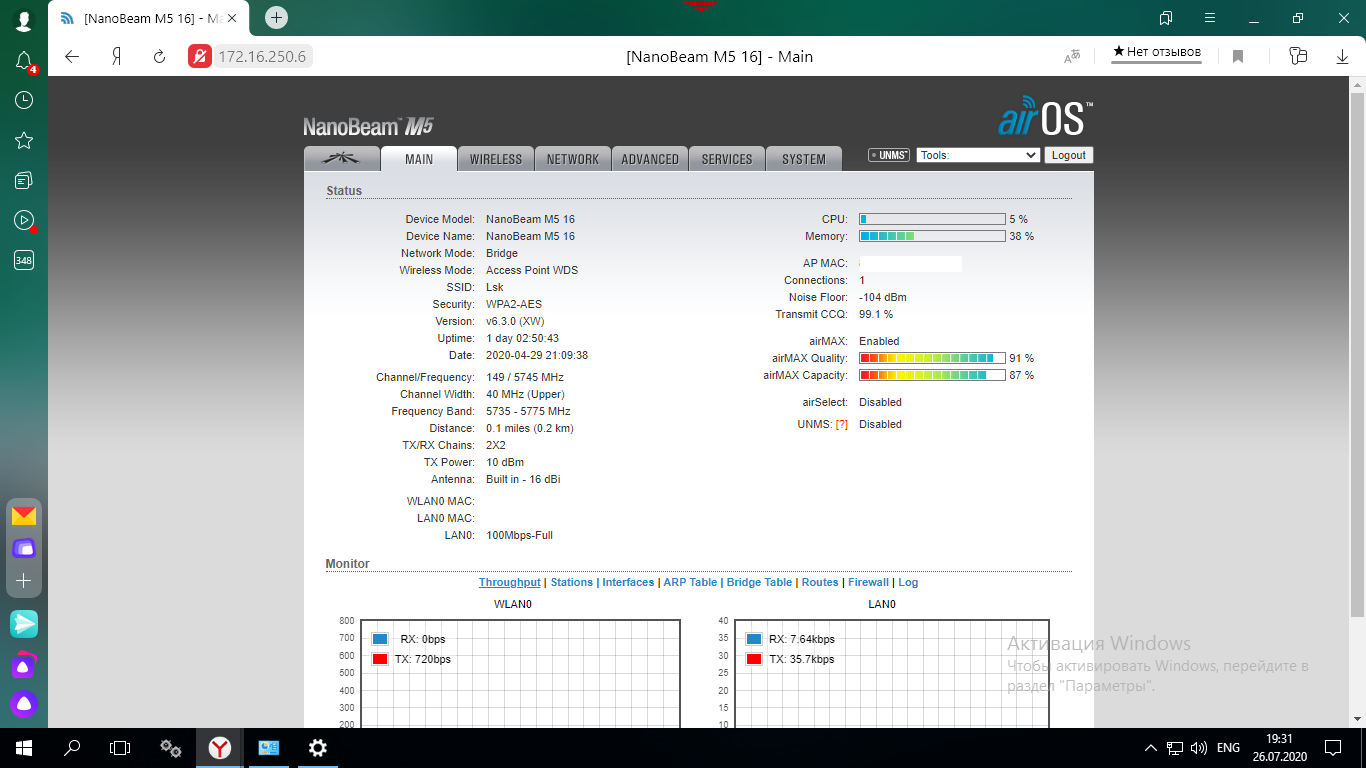Open the video play icon in sidebar
1366x768 pixels.
[x=24, y=220]
